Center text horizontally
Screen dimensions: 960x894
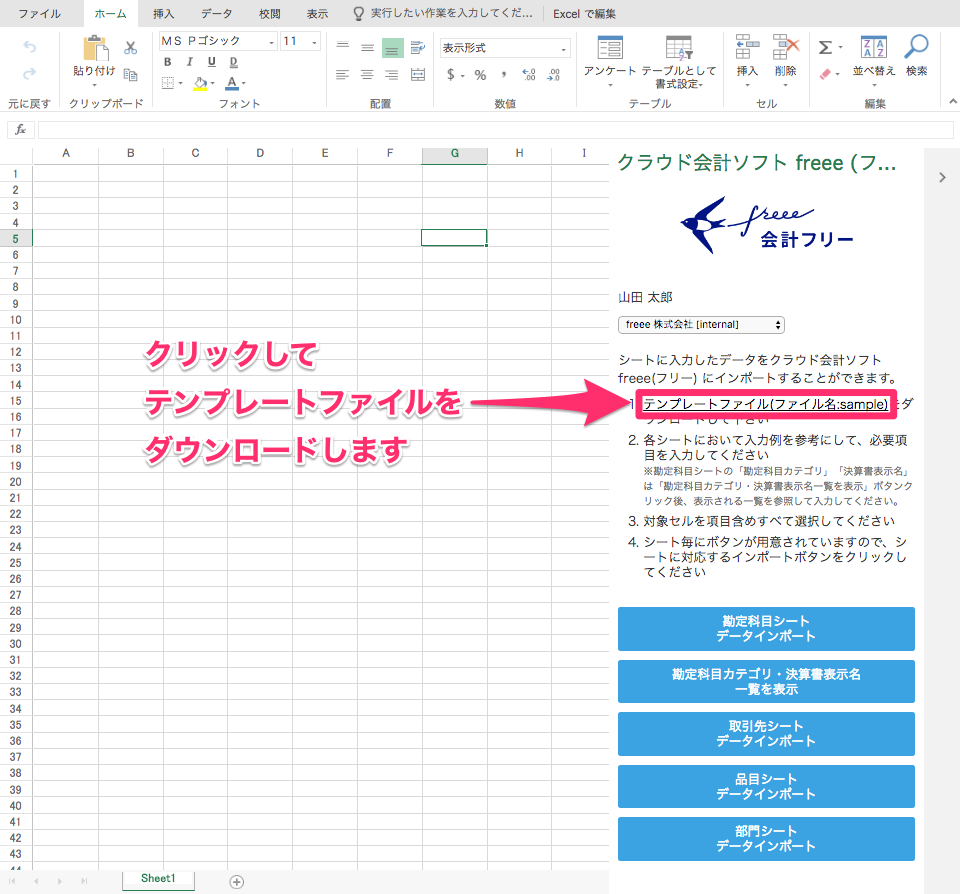point(367,75)
